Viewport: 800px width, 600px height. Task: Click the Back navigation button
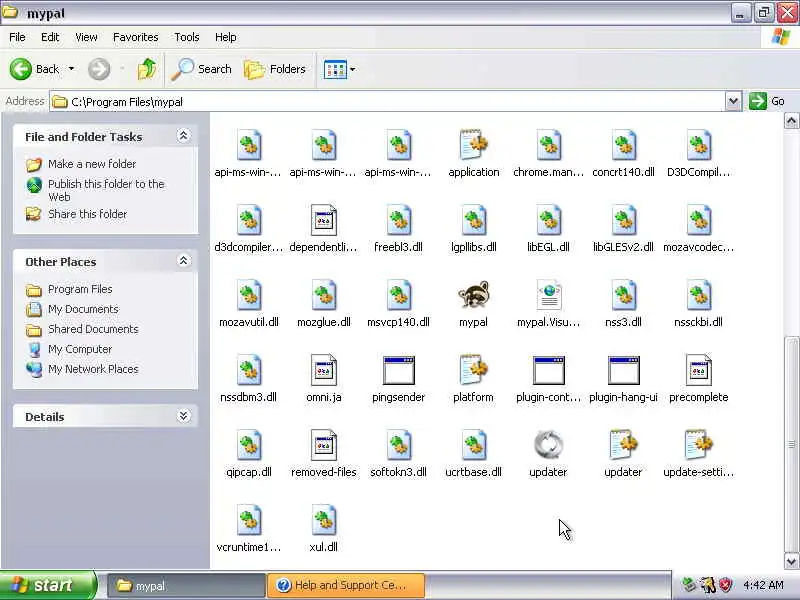[x=35, y=69]
